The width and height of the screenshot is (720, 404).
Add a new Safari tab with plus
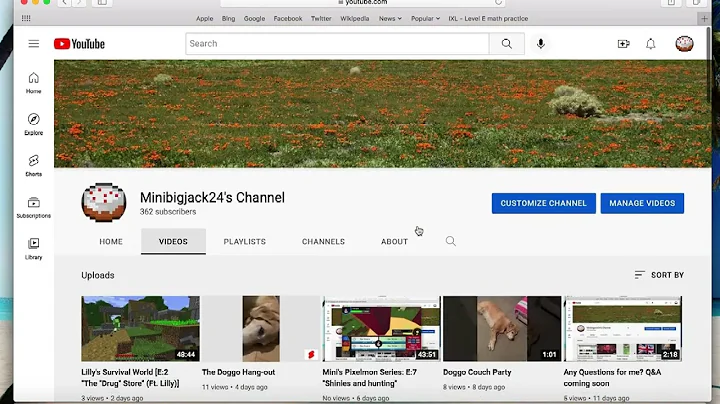pos(704,18)
